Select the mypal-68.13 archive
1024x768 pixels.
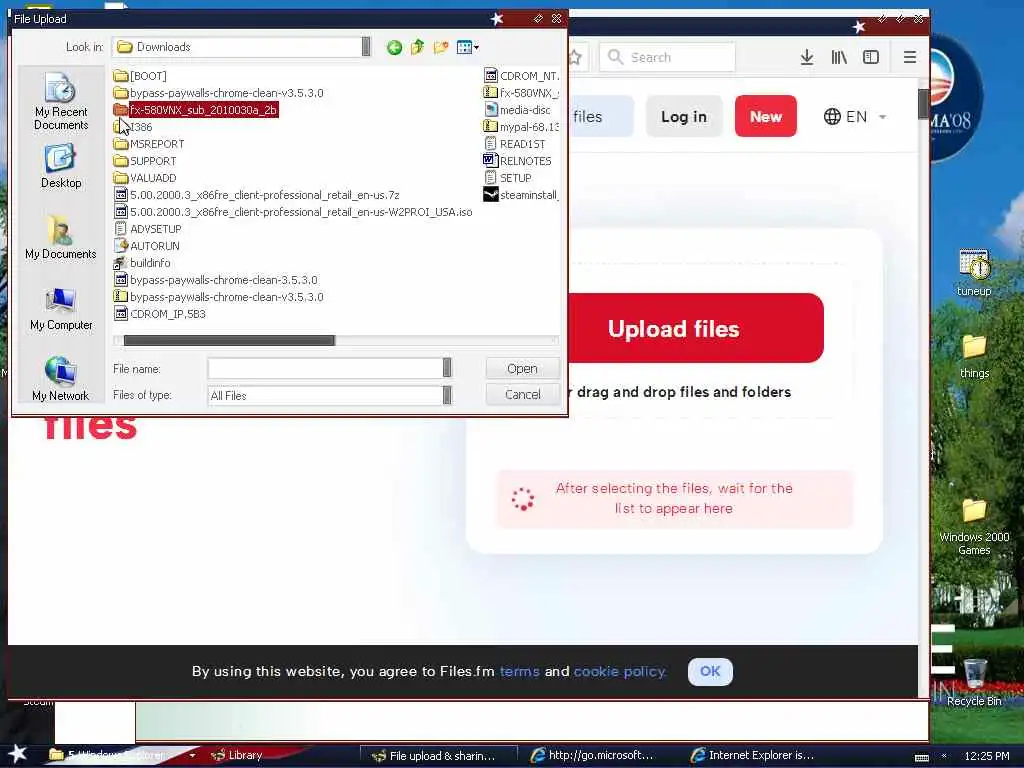click(521, 127)
